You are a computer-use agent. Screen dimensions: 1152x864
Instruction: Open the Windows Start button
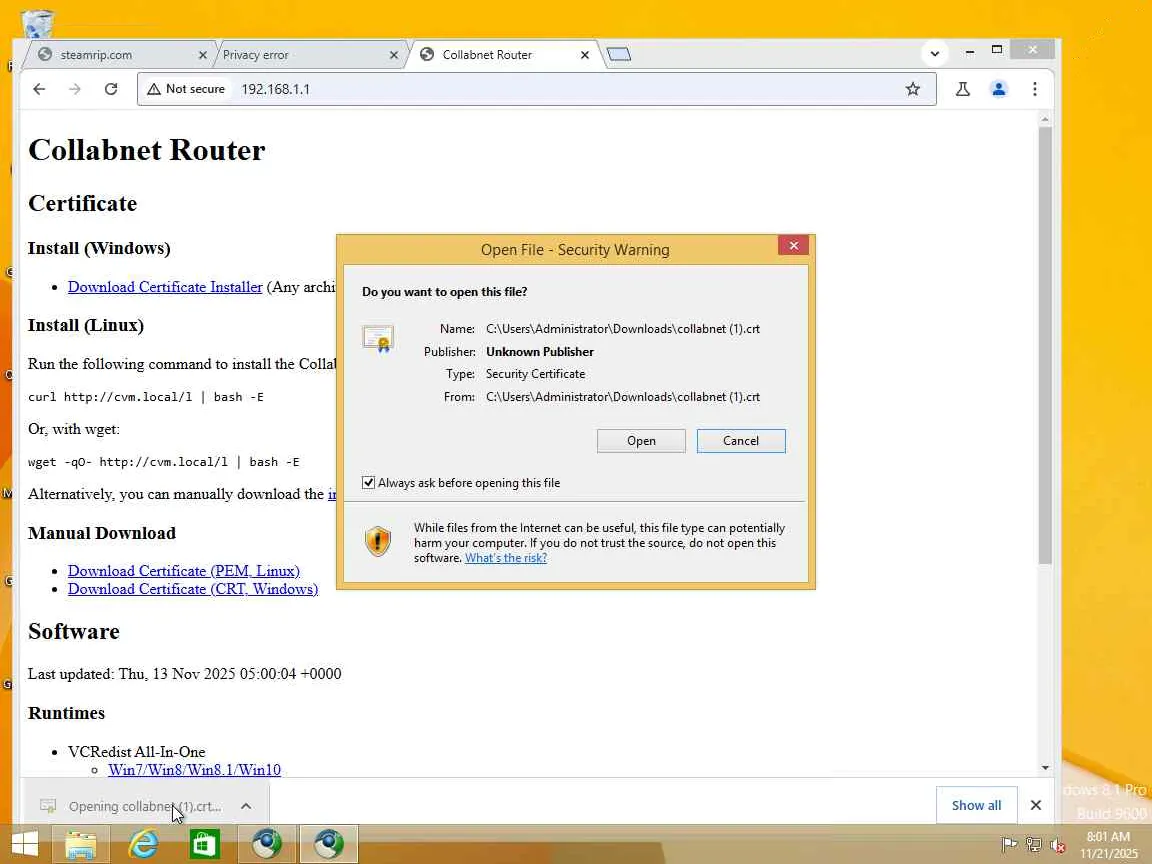tap(25, 843)
